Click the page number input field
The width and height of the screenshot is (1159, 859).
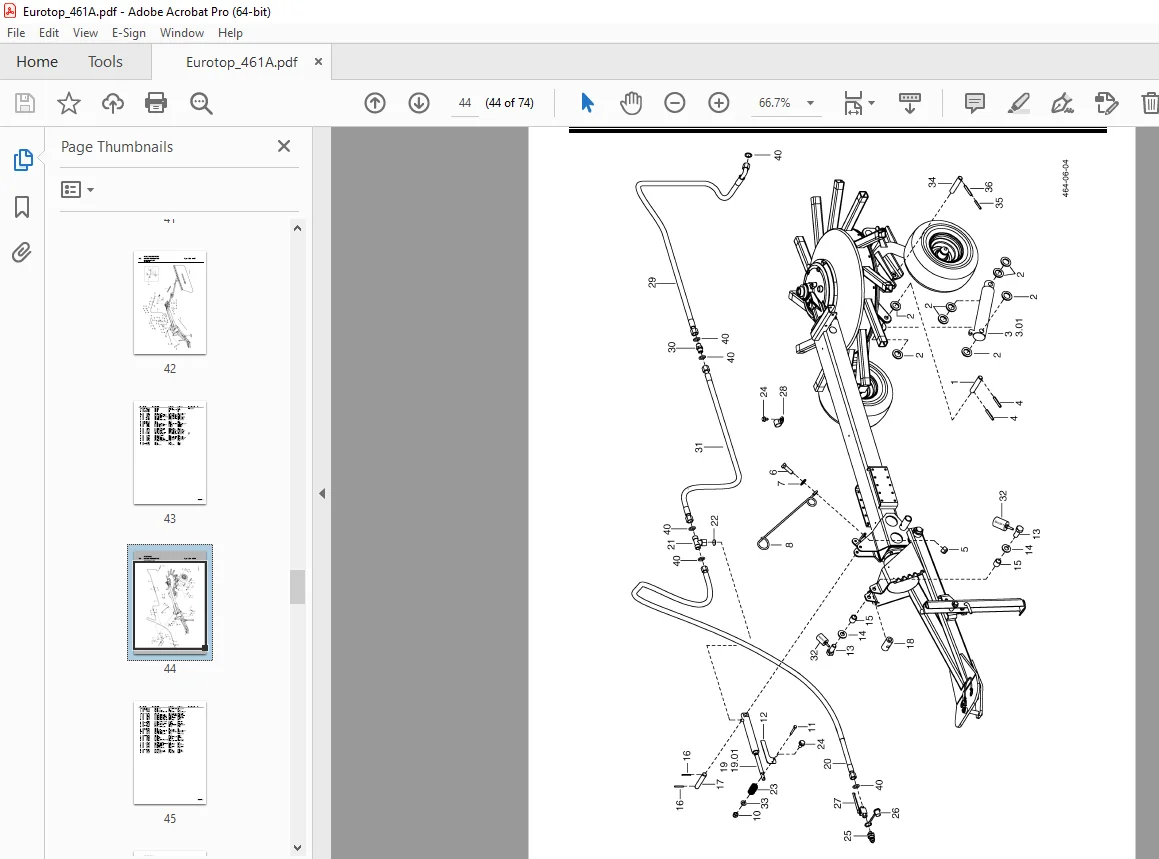[465, 103]
